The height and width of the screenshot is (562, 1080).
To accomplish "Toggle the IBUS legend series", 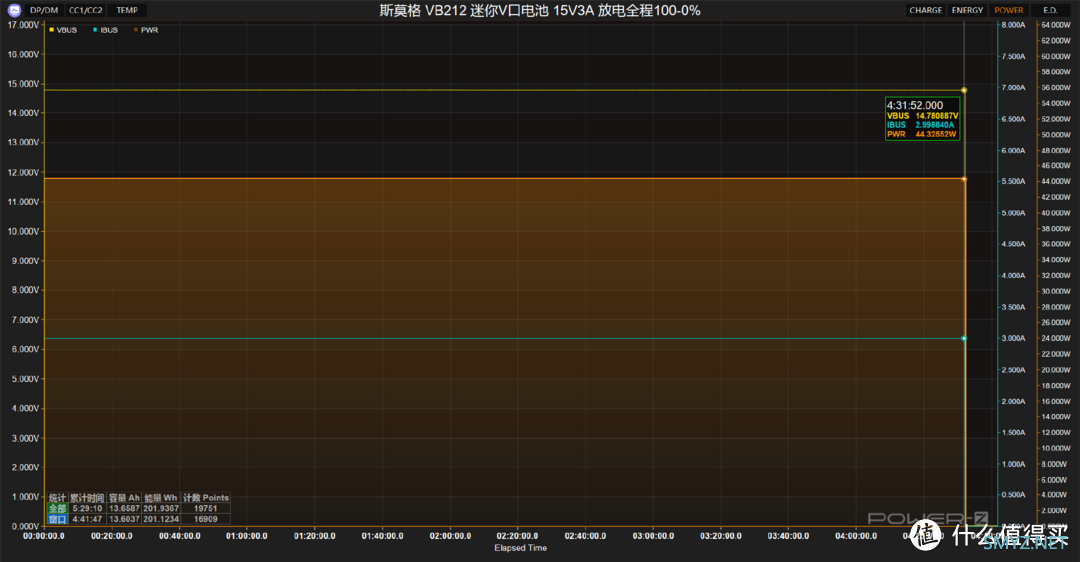I will tap(105, 30).
